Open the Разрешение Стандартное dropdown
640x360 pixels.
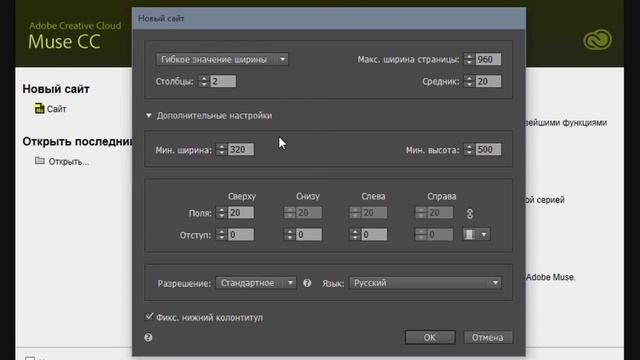[256, 283]
